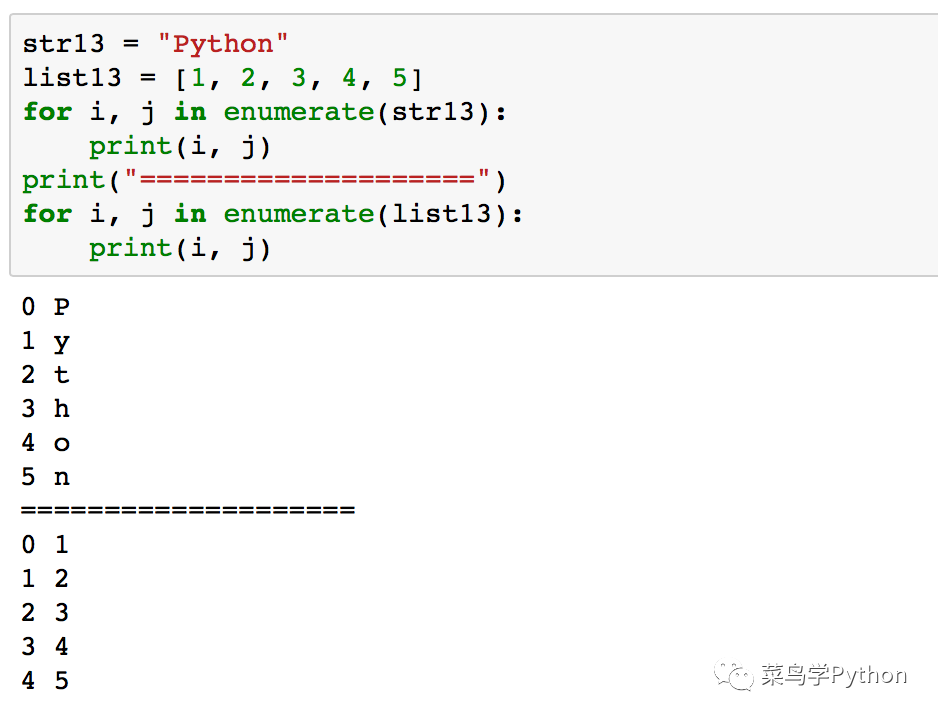Click output line "2 3"
938x718 pixels.
click(x=45, y=613)
